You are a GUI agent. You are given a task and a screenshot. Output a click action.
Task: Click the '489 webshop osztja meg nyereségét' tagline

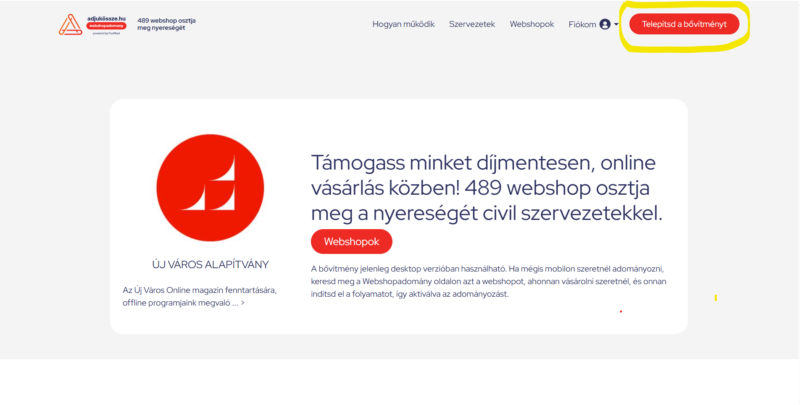166,24
